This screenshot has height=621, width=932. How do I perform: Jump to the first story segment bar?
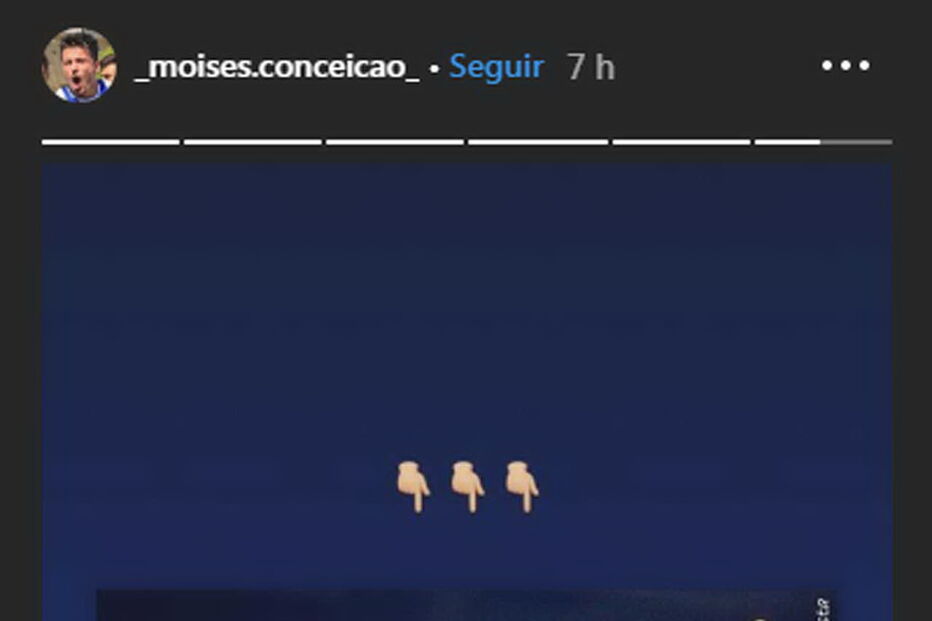[x=111, y=142]
